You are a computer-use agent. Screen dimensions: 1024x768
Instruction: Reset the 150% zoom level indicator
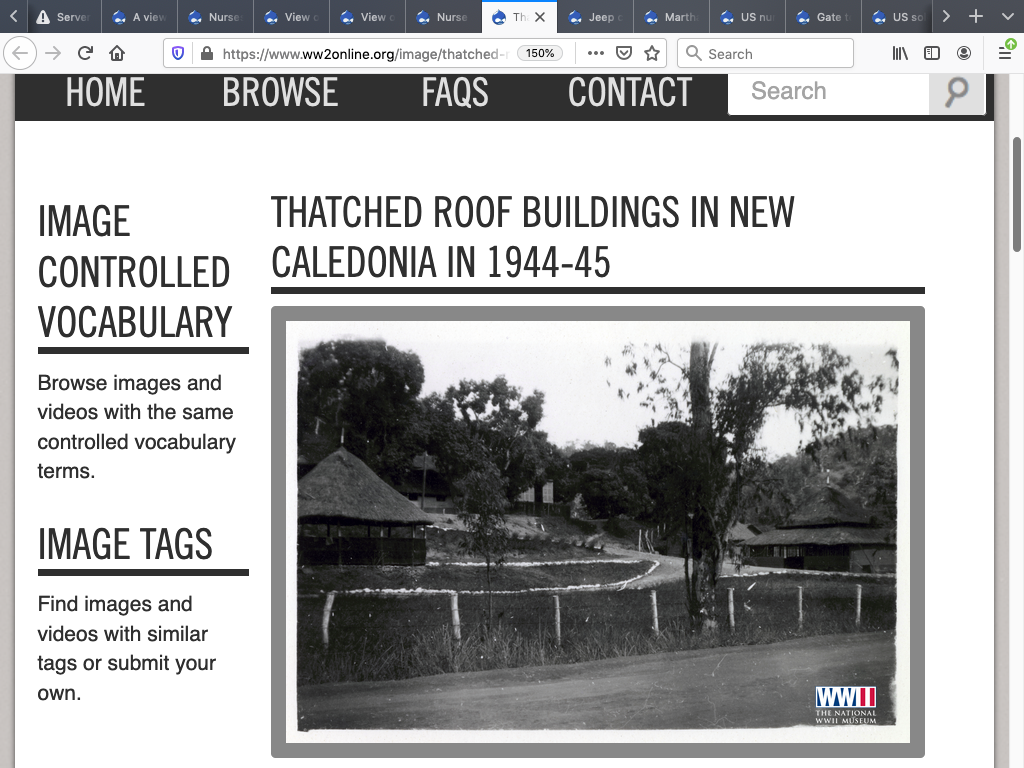[x=540, y=53]
